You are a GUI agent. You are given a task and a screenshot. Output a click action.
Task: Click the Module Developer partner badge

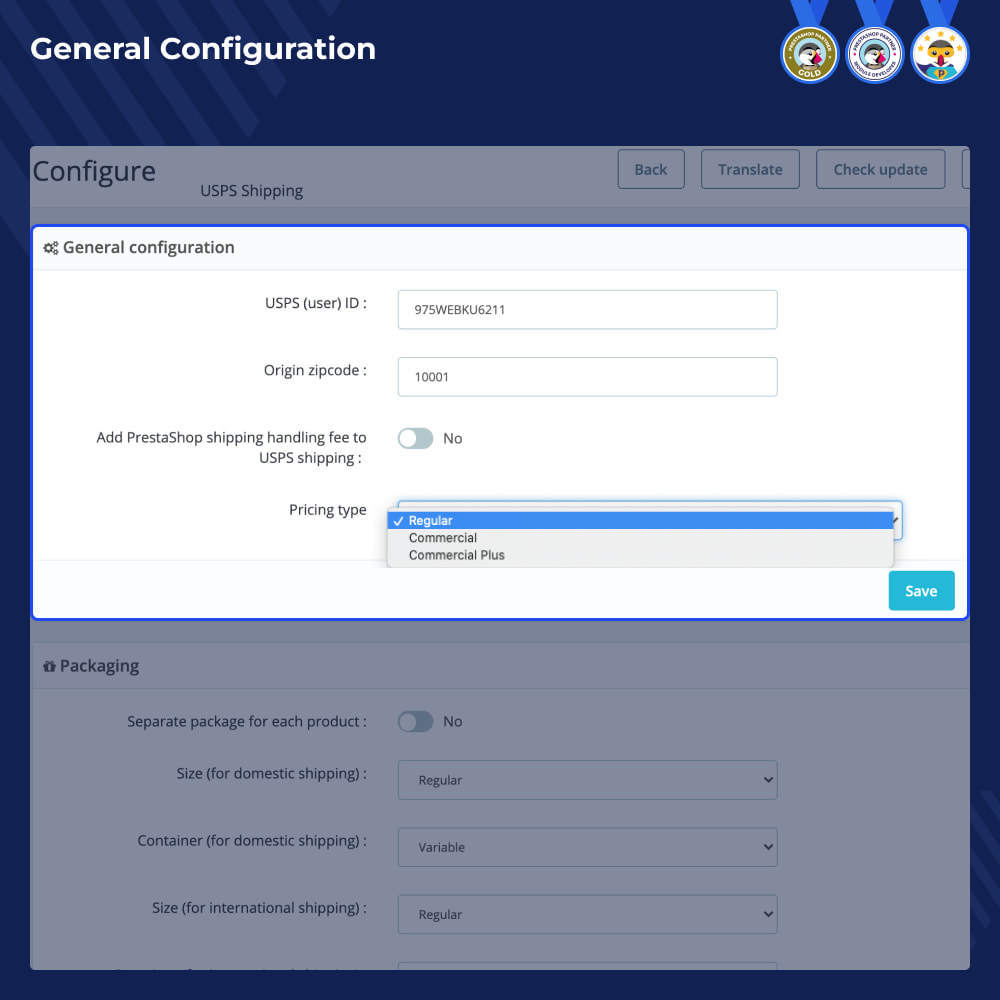point(874,54)
